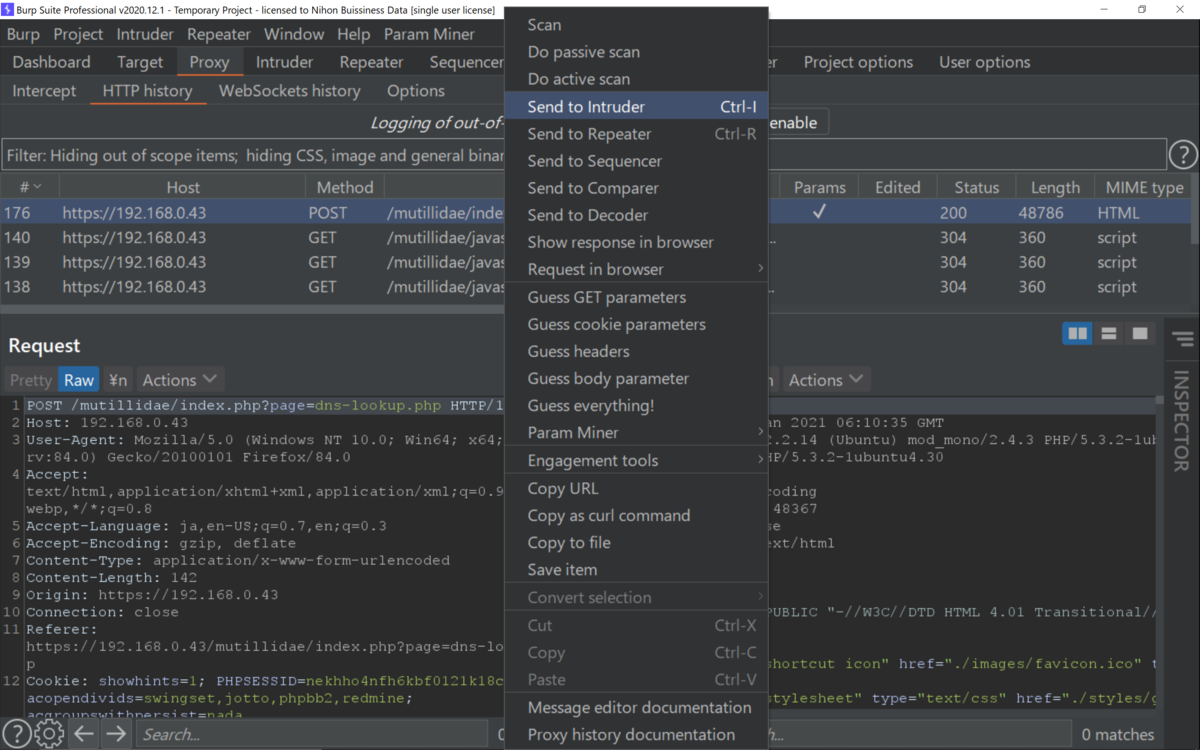The width and height of the screenshot is (1200, 750).
Task: Choose Send to Comparer
Action: [636, 187]
